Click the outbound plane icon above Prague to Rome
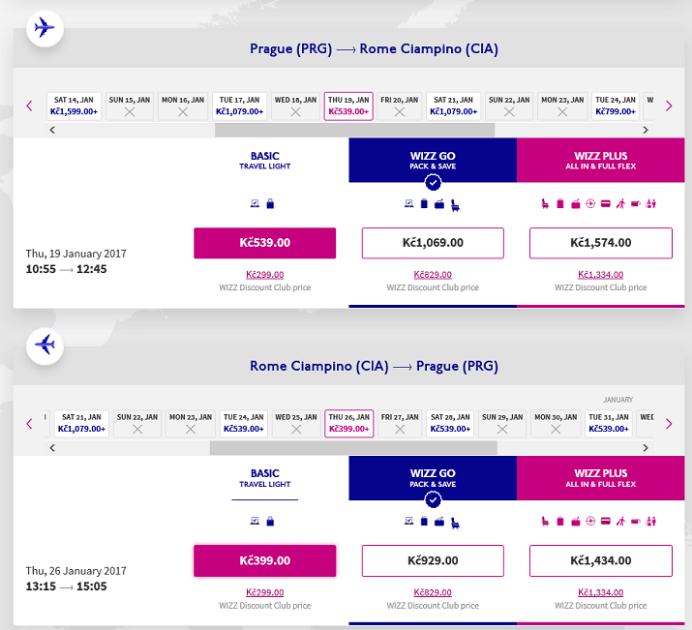This screenshot has height=630, width=692. tap(45, 28)
